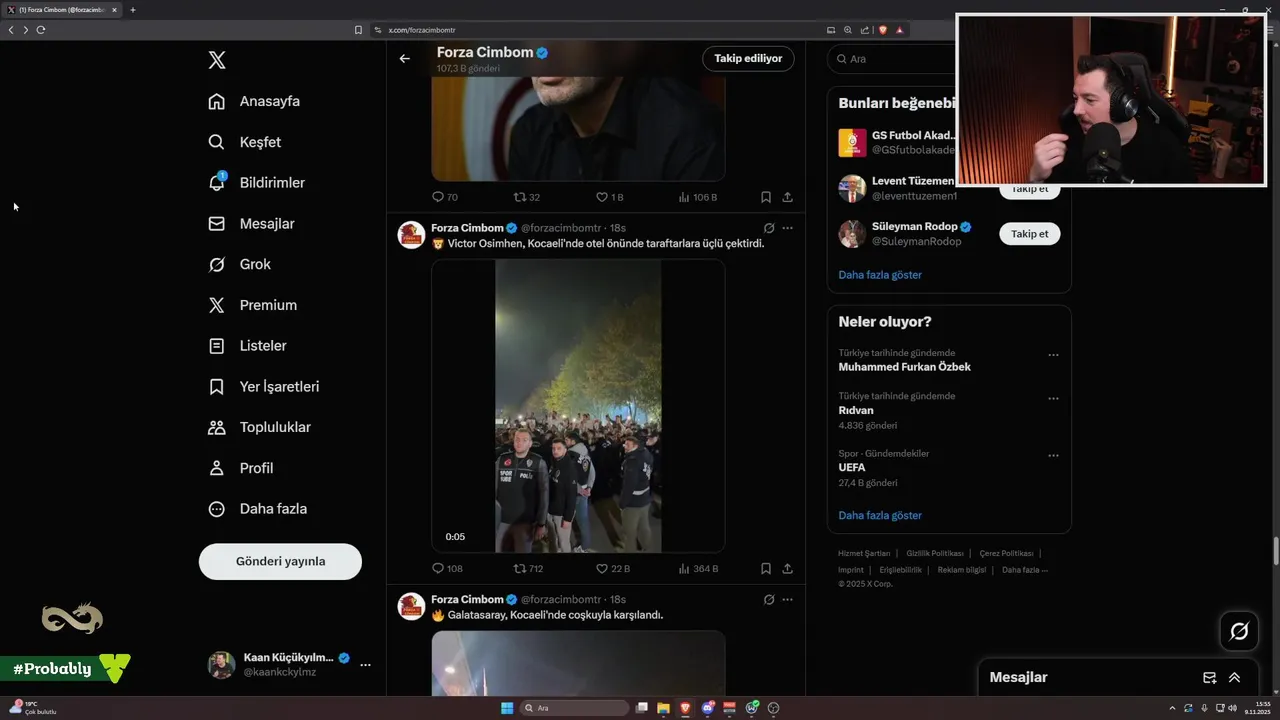The height and width of the screenshot is (720, 1280).
Task: Show more suggestions under Süleyman Rodop
Action: point(880,274)
